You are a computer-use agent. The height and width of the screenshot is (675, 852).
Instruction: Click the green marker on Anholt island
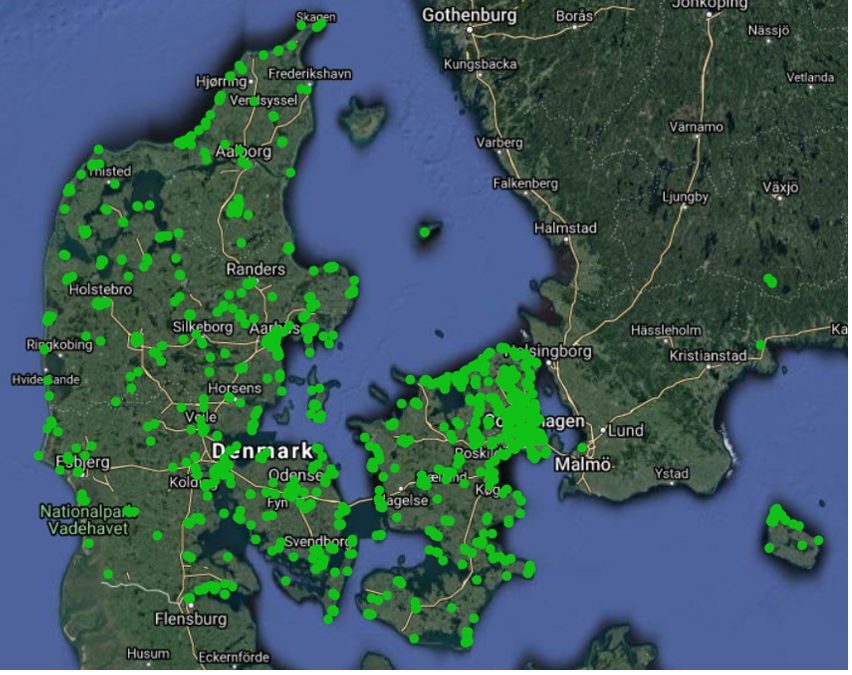425,232
